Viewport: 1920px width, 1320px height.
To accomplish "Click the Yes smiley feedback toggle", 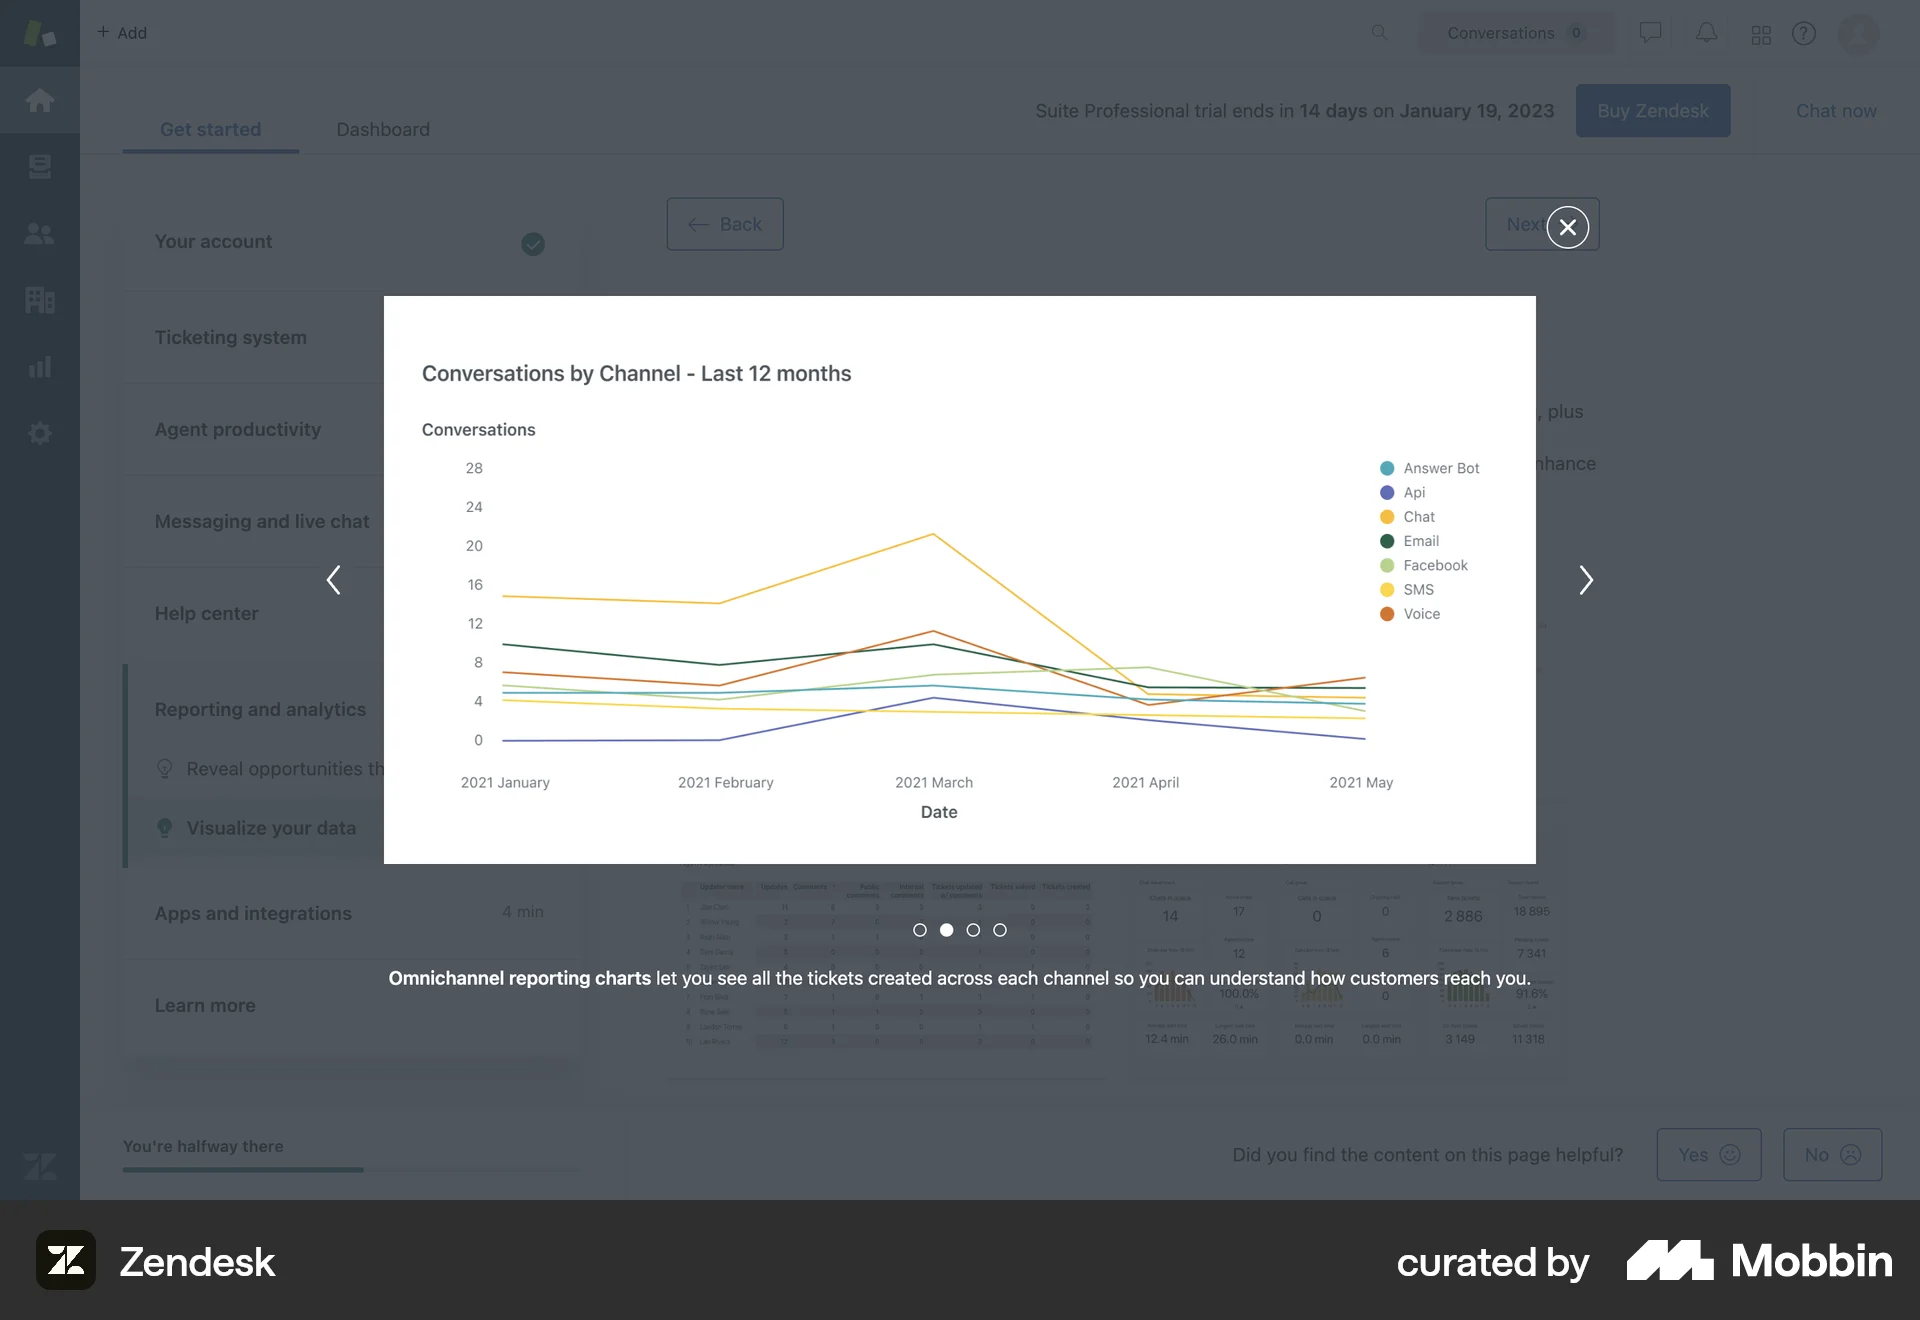I will (x=1709, y=1154).
